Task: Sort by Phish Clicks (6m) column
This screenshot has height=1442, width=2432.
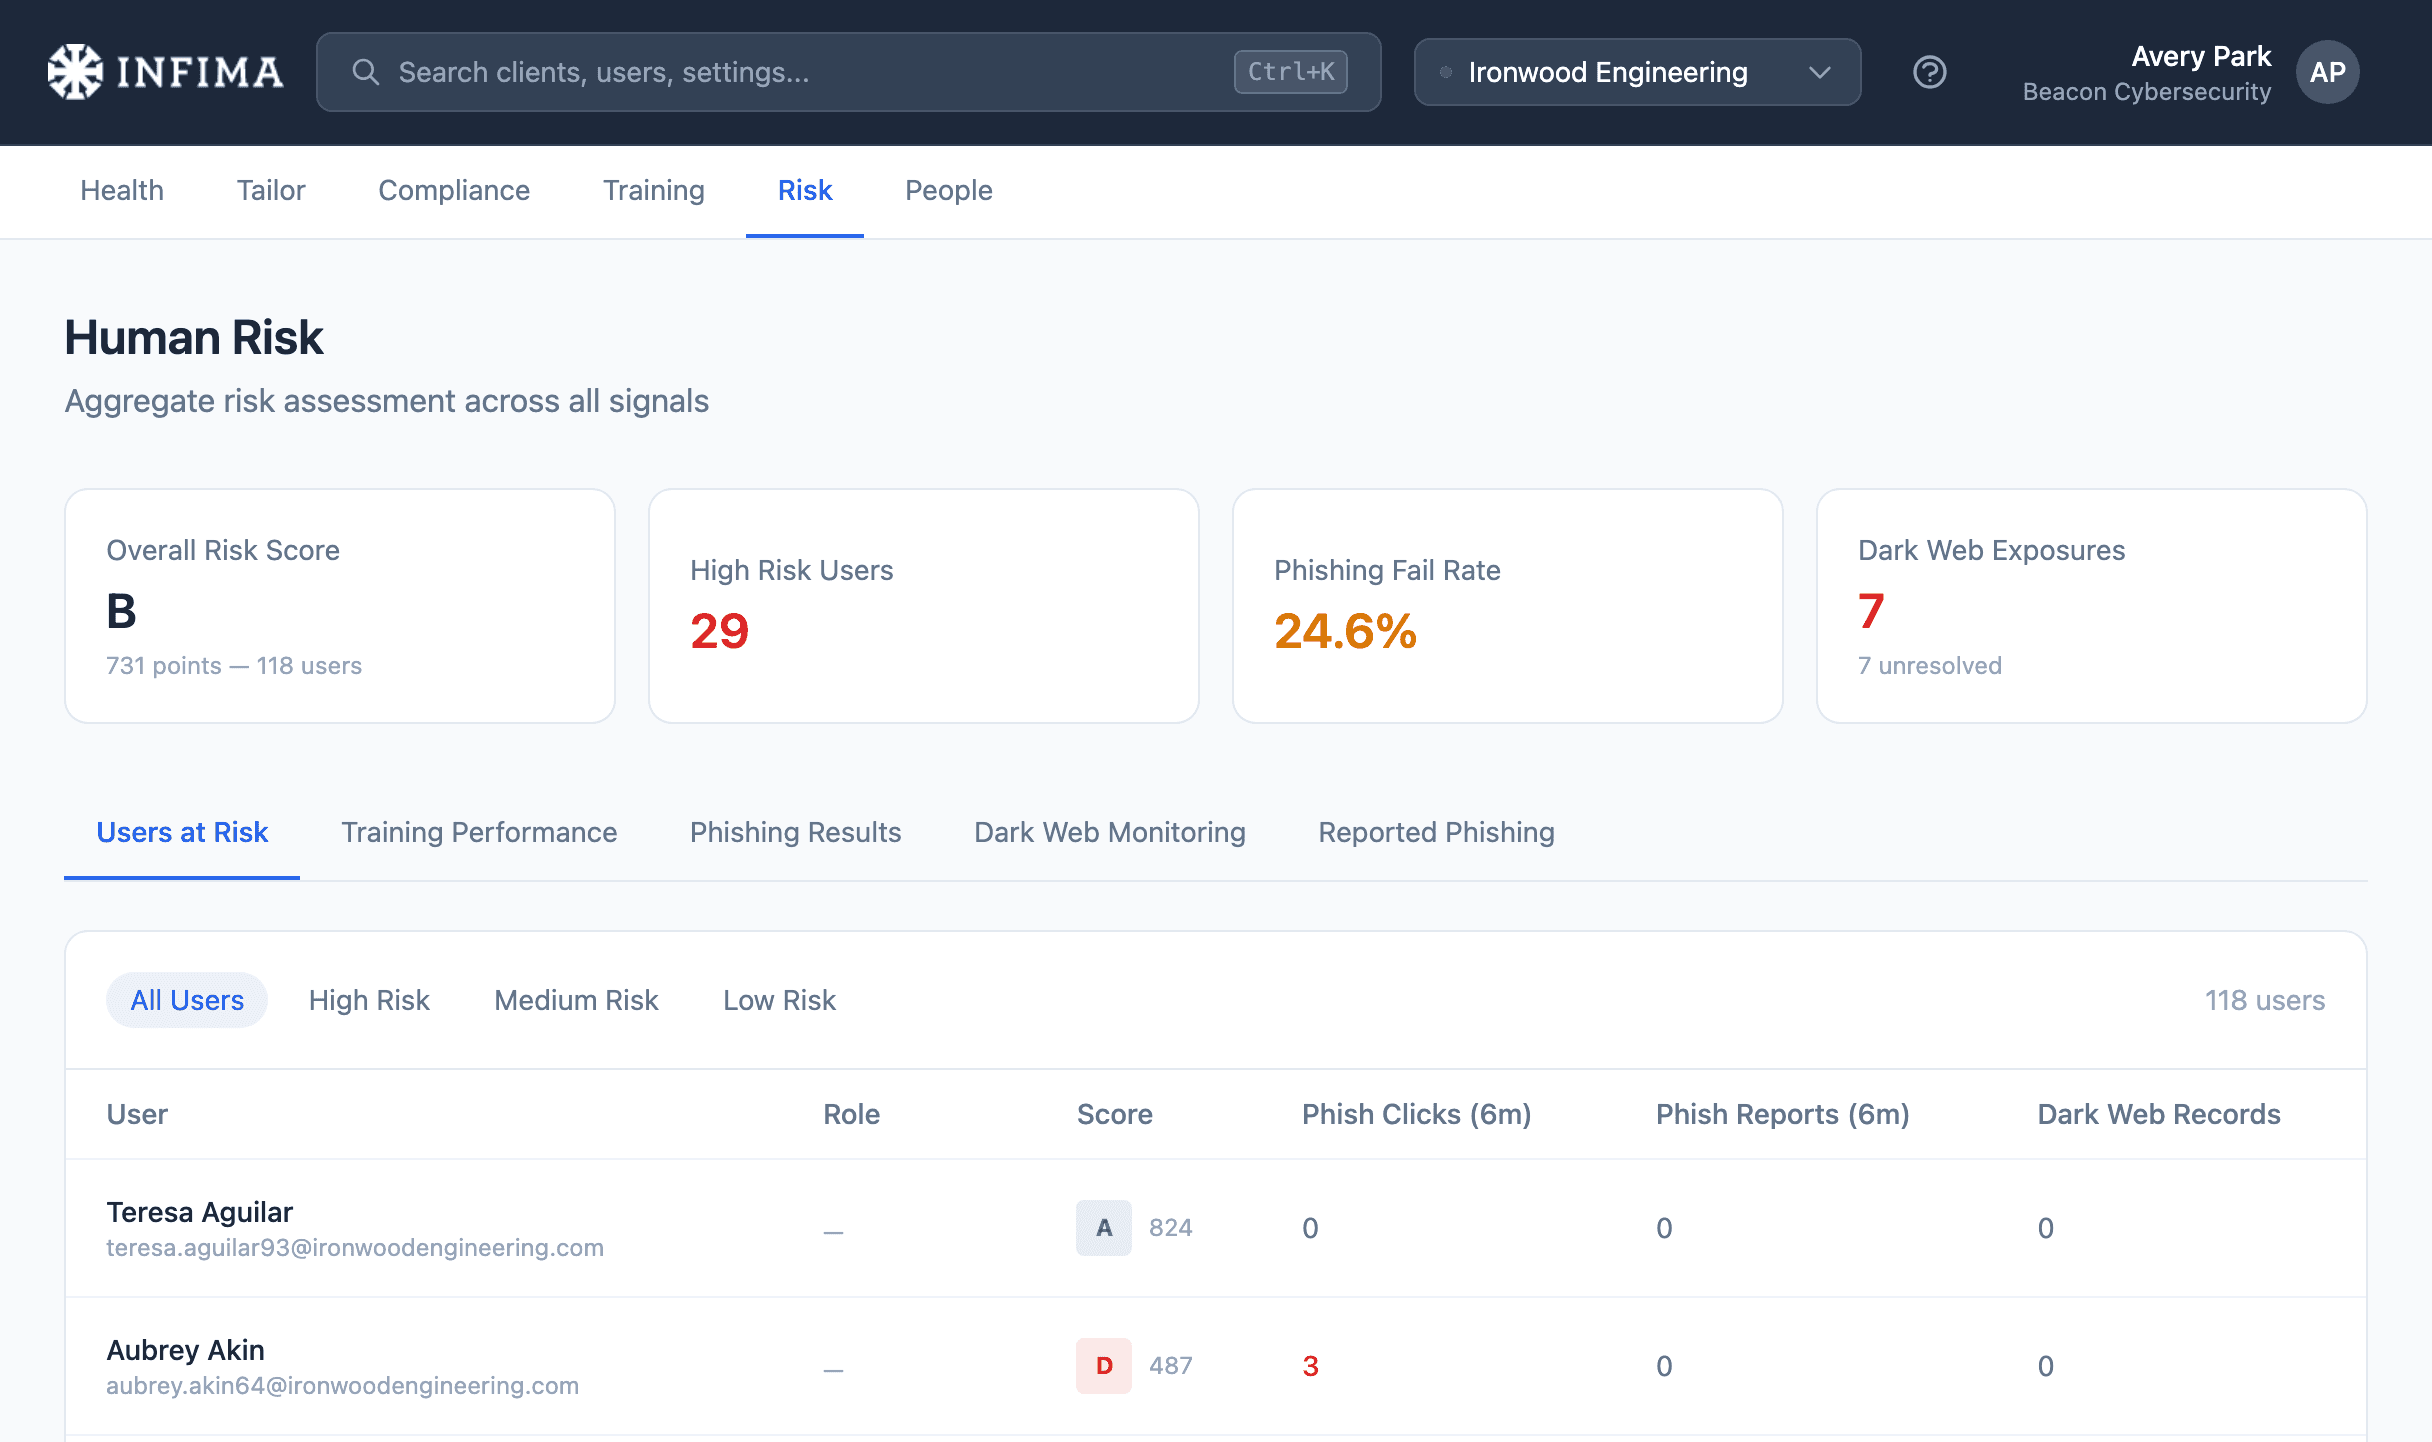Action: (x=1417, y=1114)
